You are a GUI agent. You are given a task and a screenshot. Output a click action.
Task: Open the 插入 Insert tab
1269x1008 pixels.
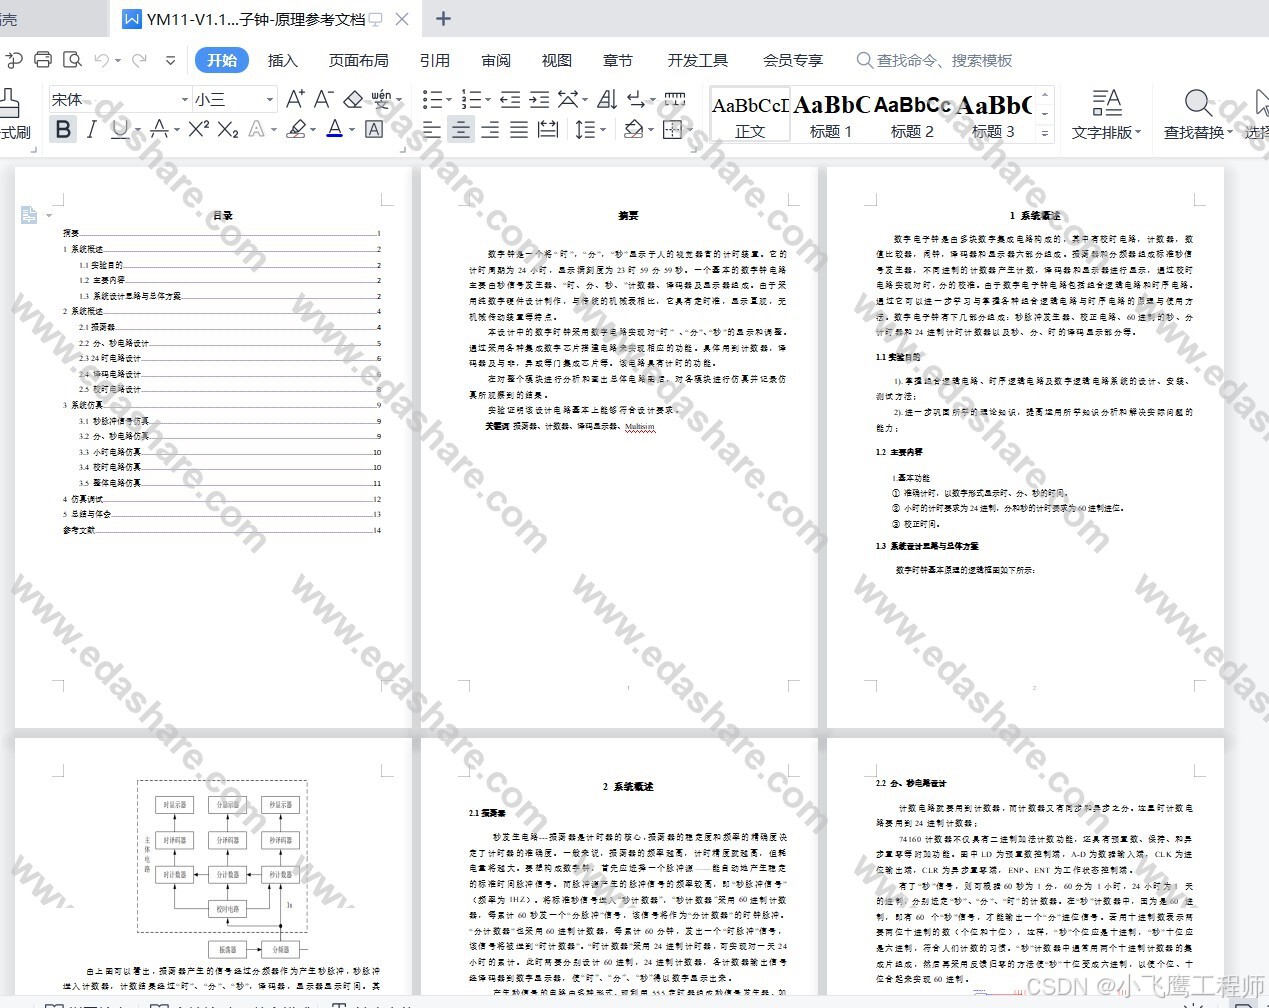click(283, 60)
